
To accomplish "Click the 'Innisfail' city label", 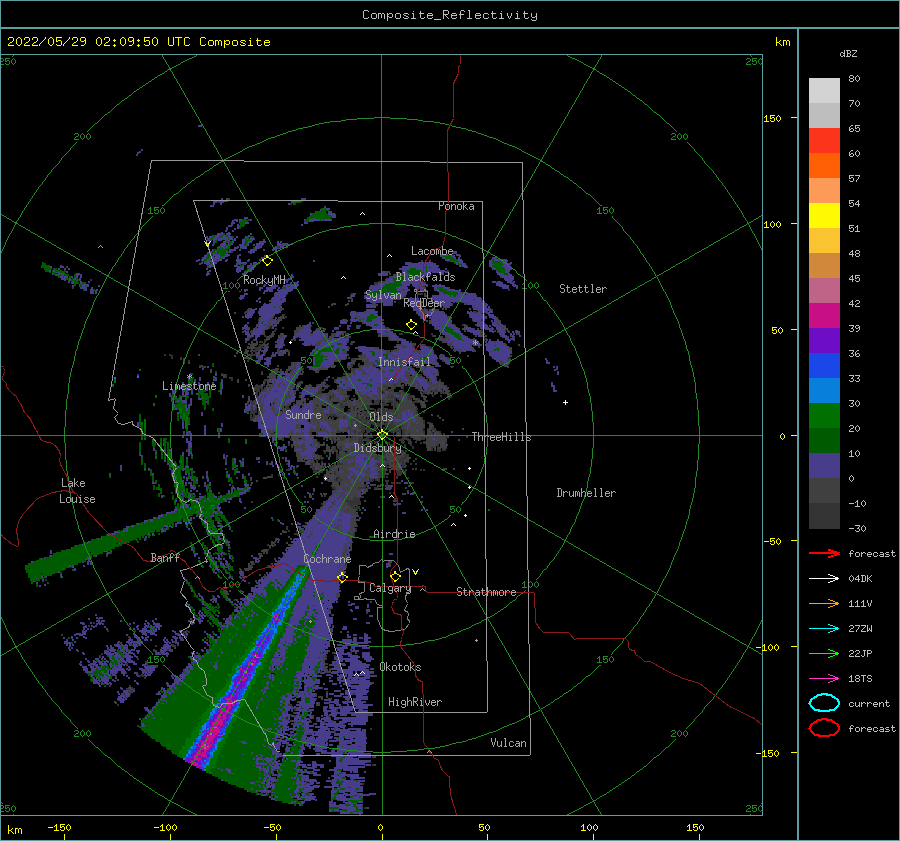I will pos(404,362).
